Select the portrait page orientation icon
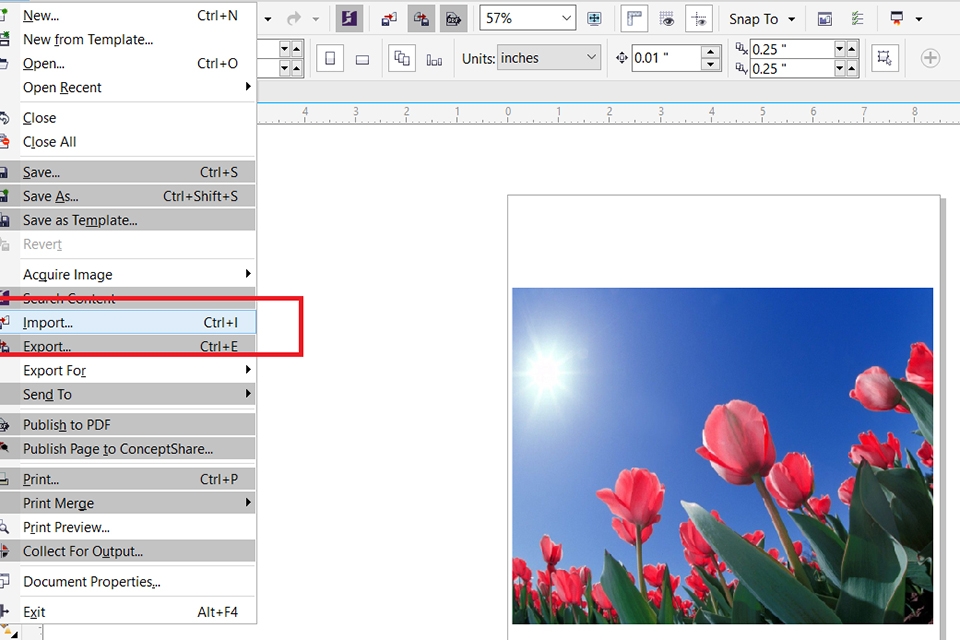 tap(329, 57)
